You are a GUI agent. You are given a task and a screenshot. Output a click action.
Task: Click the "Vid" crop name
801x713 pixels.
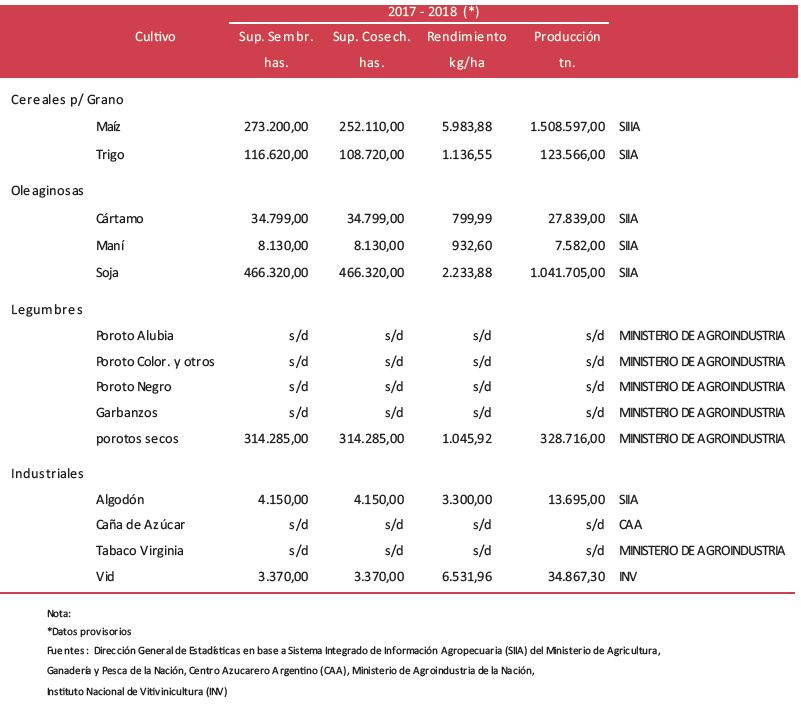tap(105, 577)
